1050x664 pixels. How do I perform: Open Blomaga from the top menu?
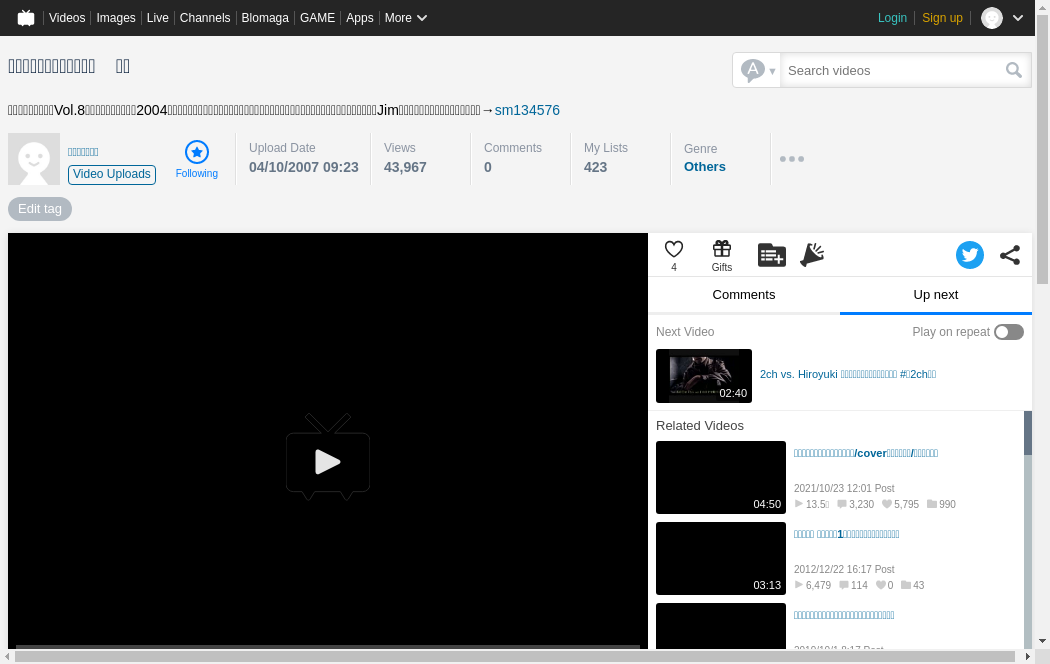[x=265, y=18]
